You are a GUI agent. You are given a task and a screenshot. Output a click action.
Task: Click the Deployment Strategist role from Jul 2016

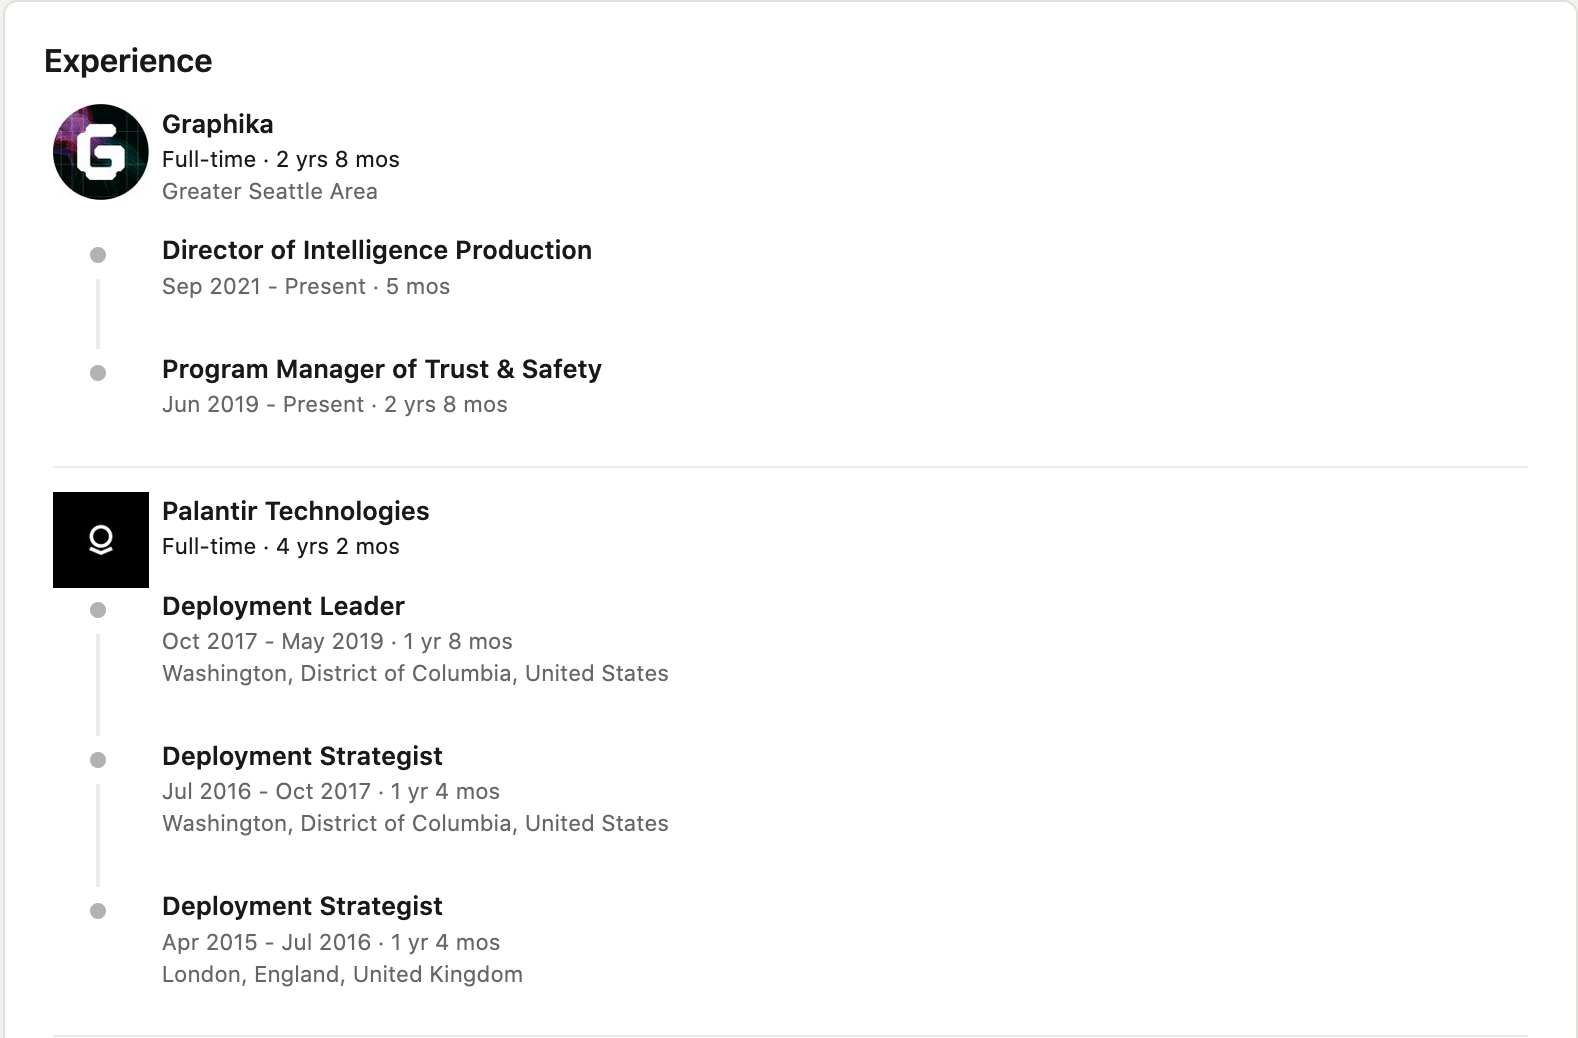[302, 756]
